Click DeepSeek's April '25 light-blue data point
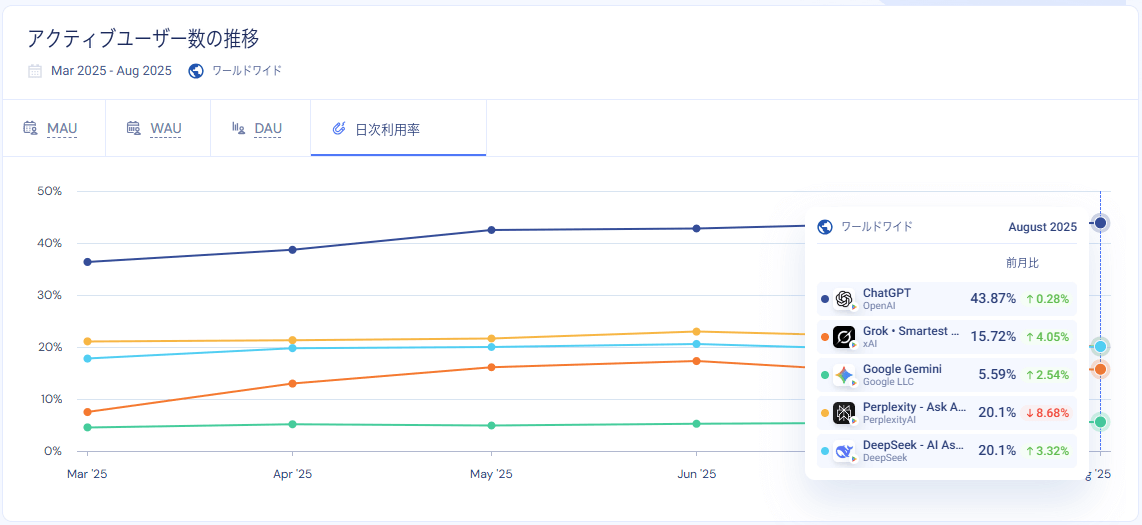This screenshot has height=525, width=1142. click(293, 348)
